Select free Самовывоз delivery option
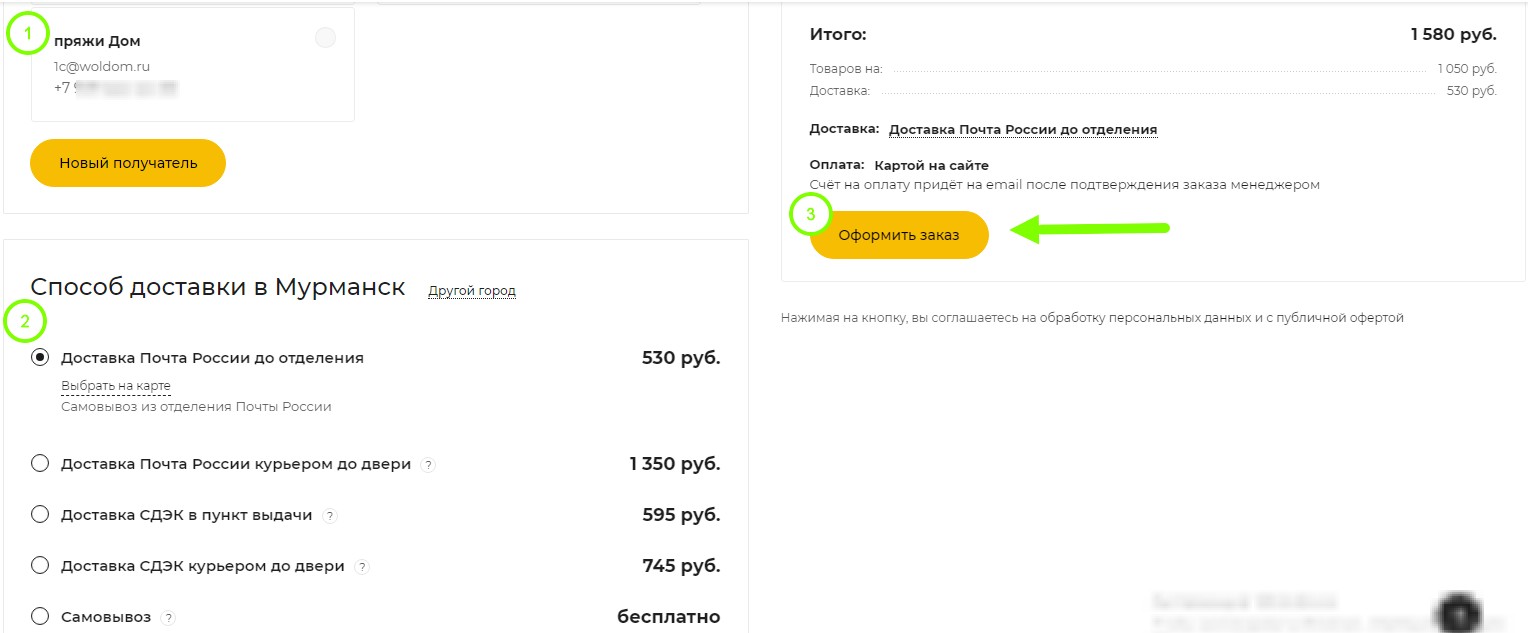The image size is (1528, 633). tap(40, 616)
